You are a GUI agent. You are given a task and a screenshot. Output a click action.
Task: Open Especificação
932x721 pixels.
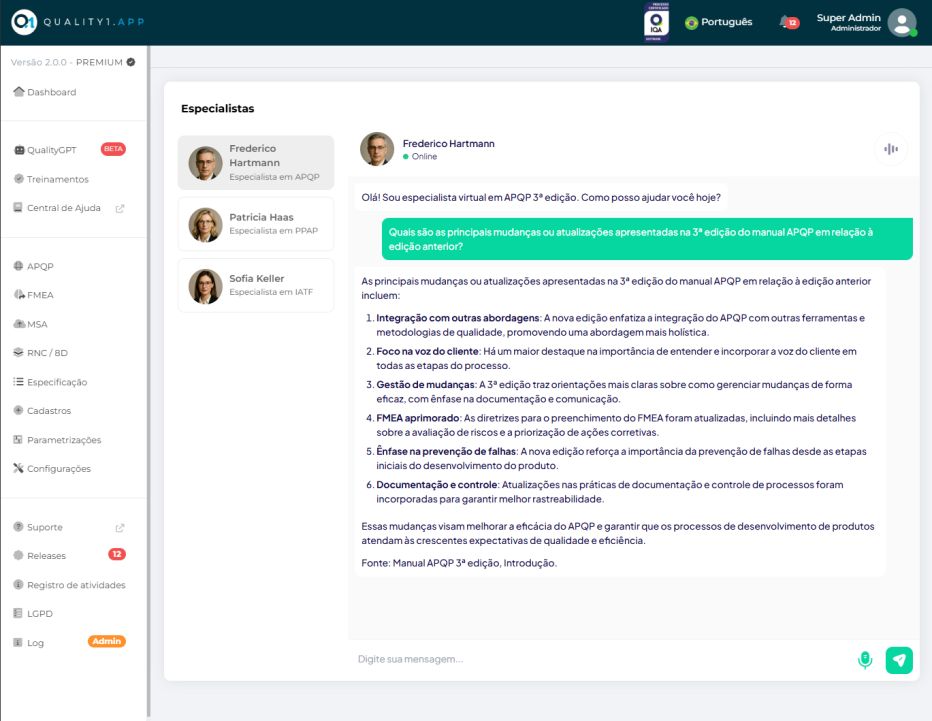click(x=57, y=382)
